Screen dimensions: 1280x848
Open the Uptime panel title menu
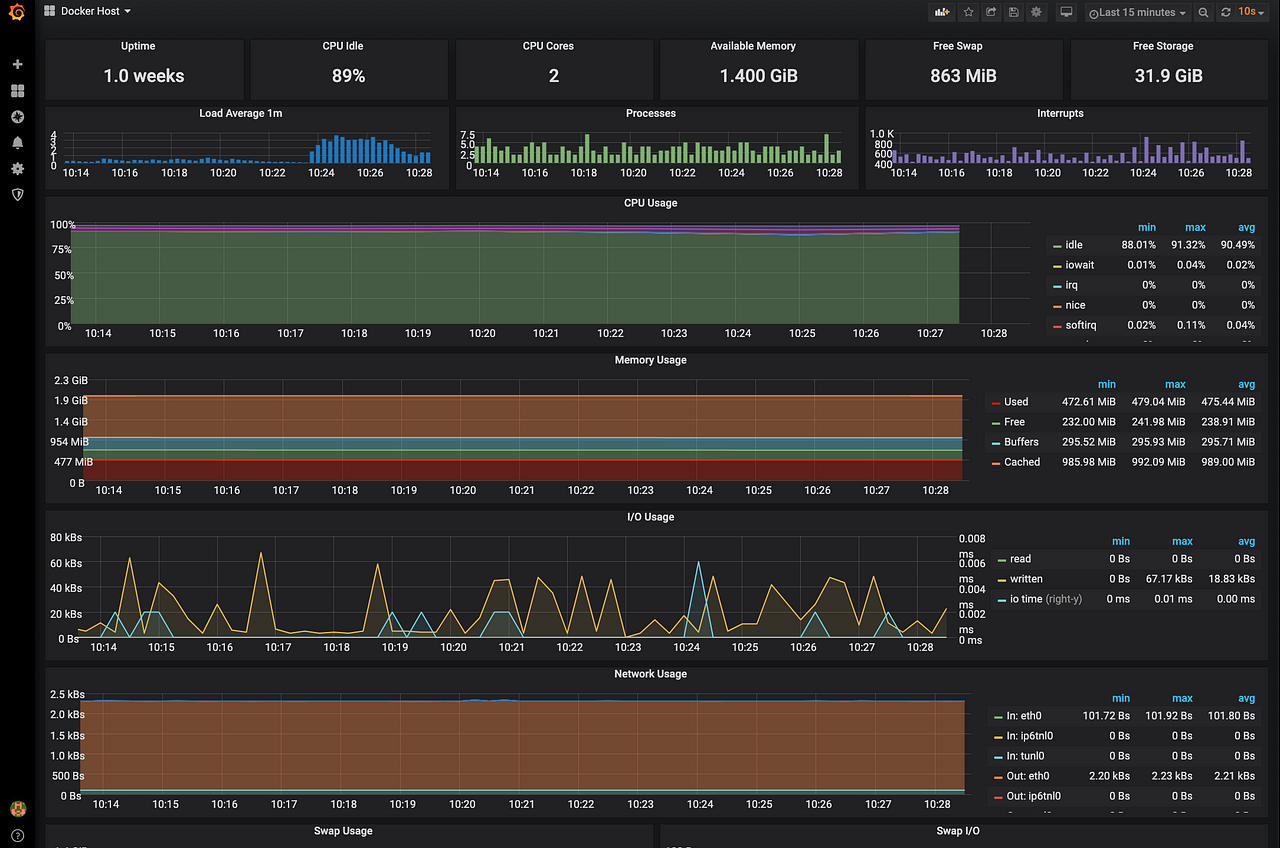pyautogui.click(x=138, y=46)
